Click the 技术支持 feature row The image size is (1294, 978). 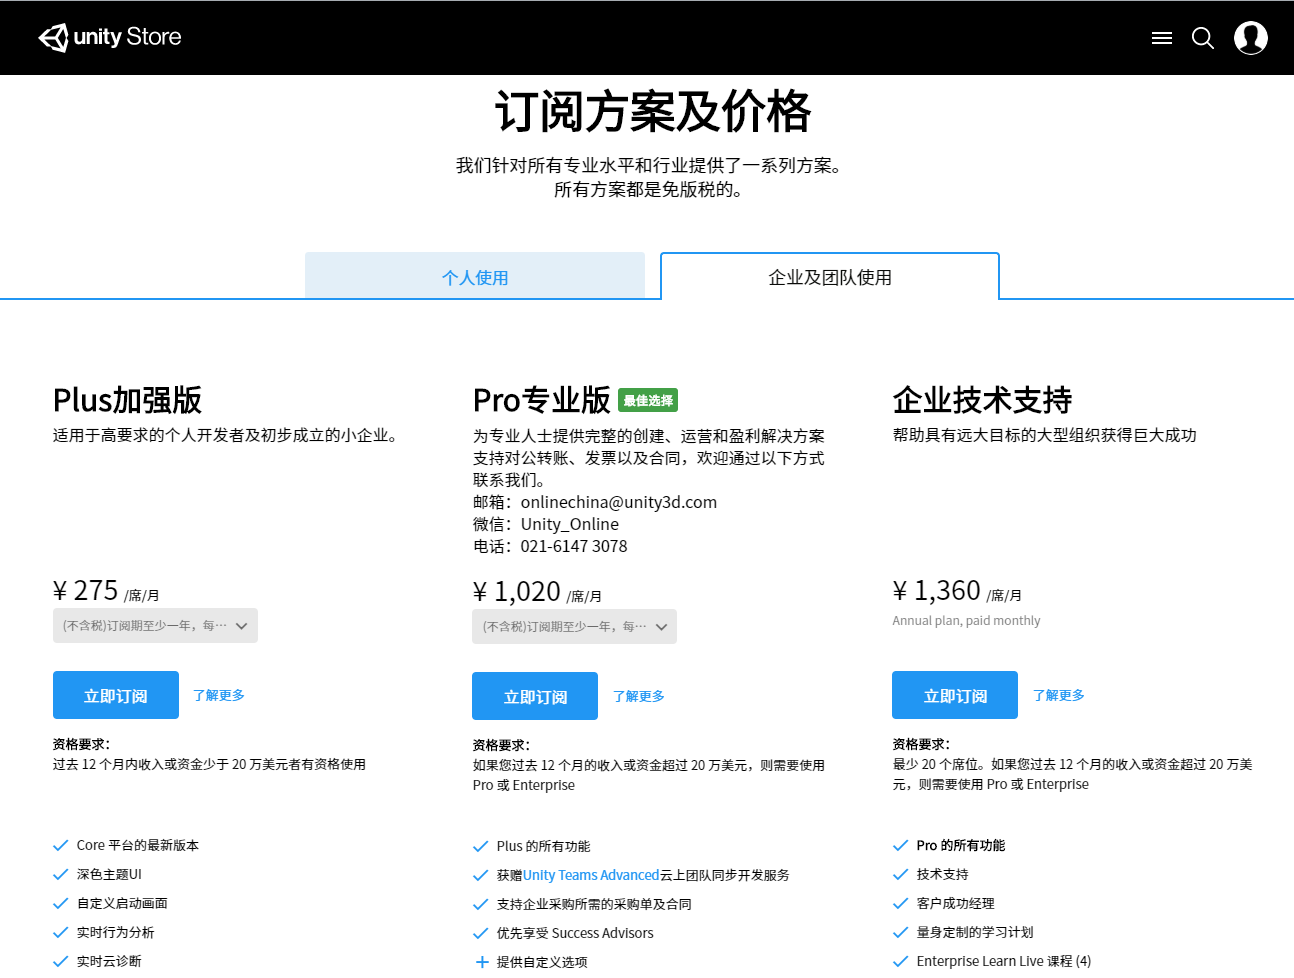click(x=931, y=875)
